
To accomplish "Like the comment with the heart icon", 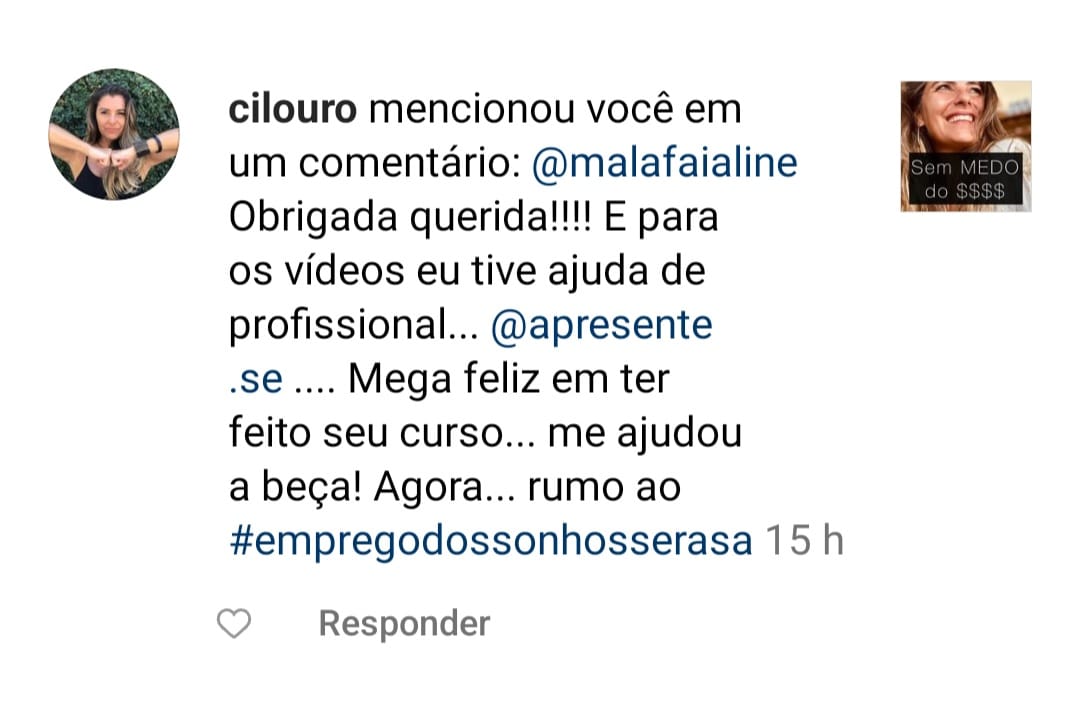I will coord(234,623).
